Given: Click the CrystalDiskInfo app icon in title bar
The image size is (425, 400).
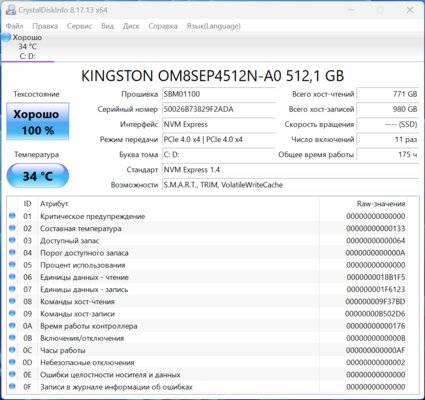Looking at the screenshot, I should 10,10.
